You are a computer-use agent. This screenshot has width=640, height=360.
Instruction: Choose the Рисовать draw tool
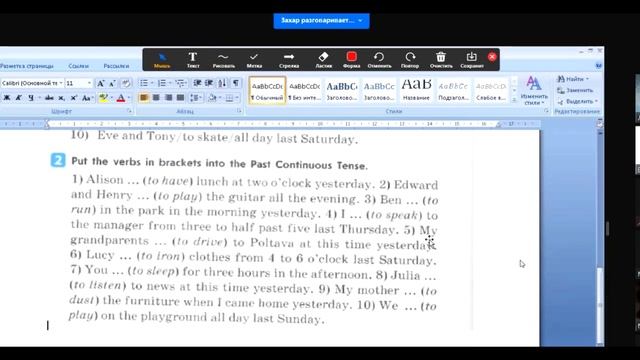coord(223,60)
